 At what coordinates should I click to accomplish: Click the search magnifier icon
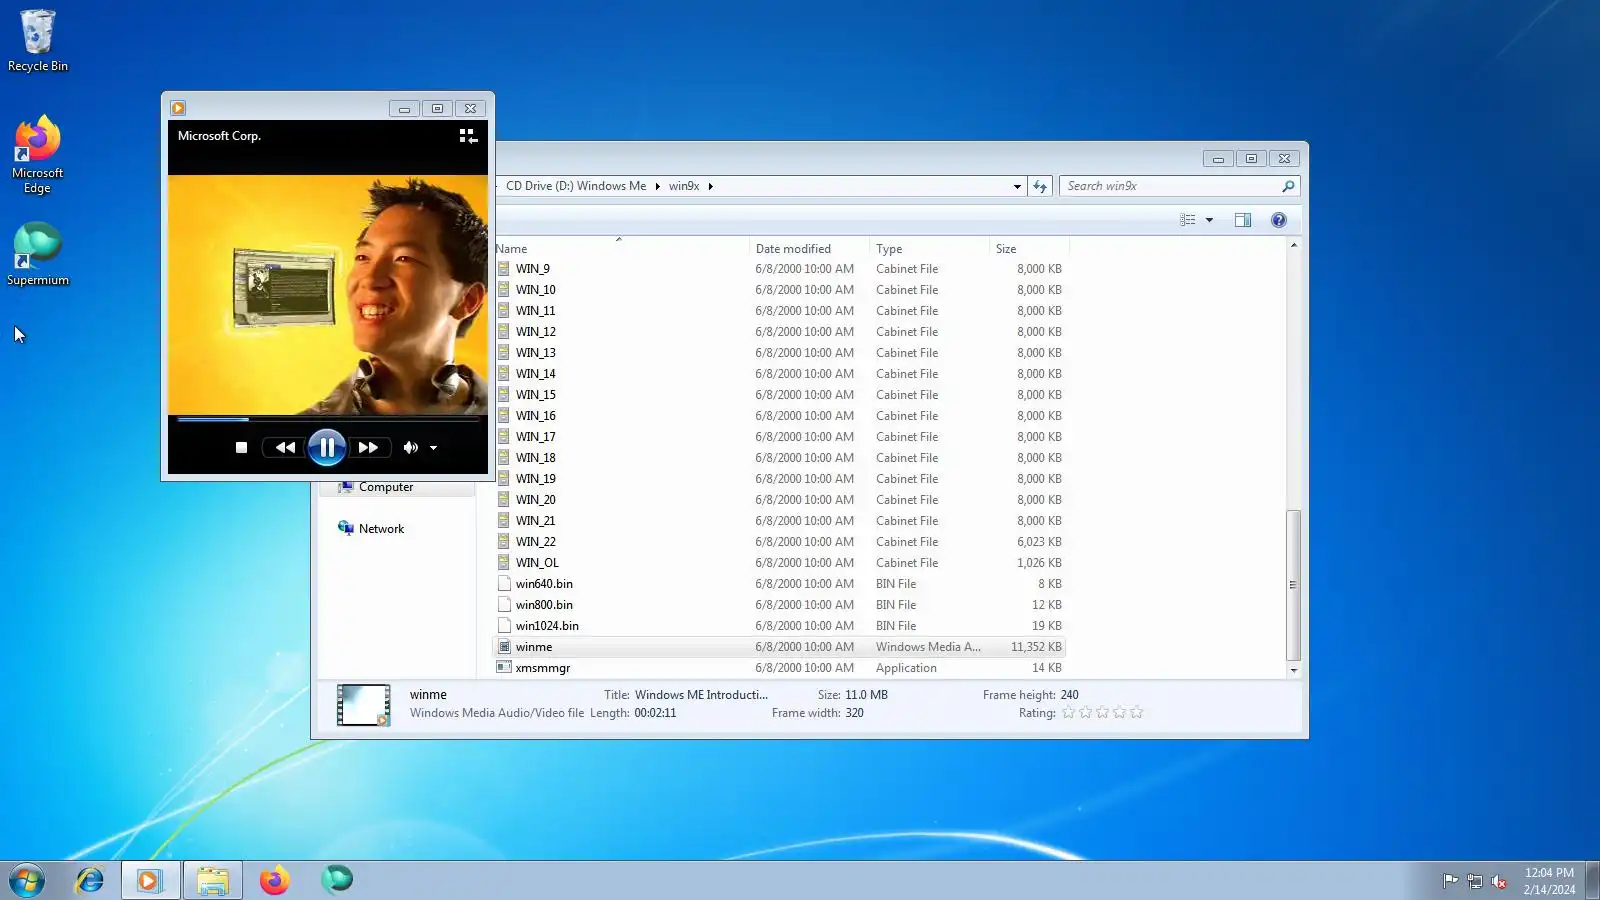1288,186
